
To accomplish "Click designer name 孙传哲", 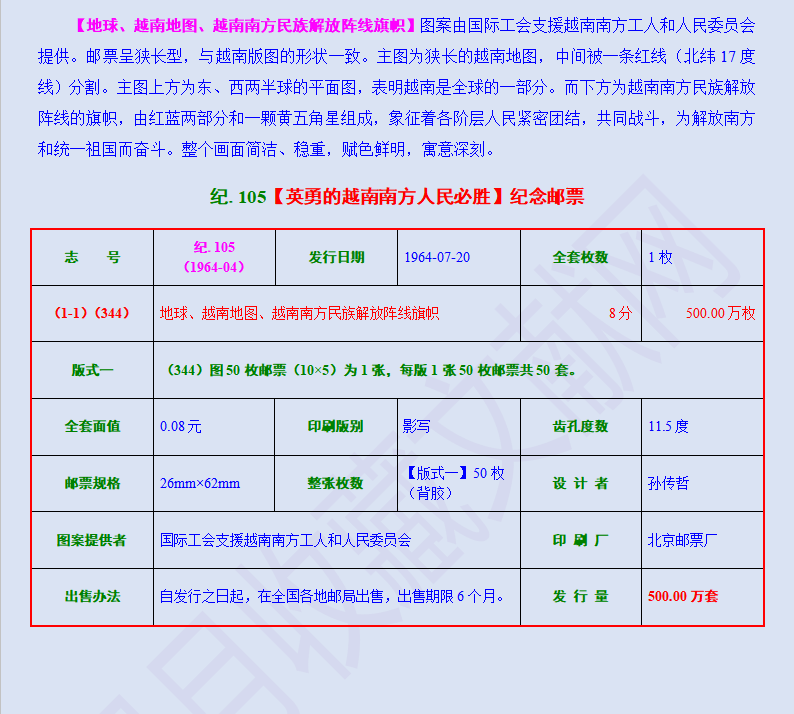I will pos(668,483).
